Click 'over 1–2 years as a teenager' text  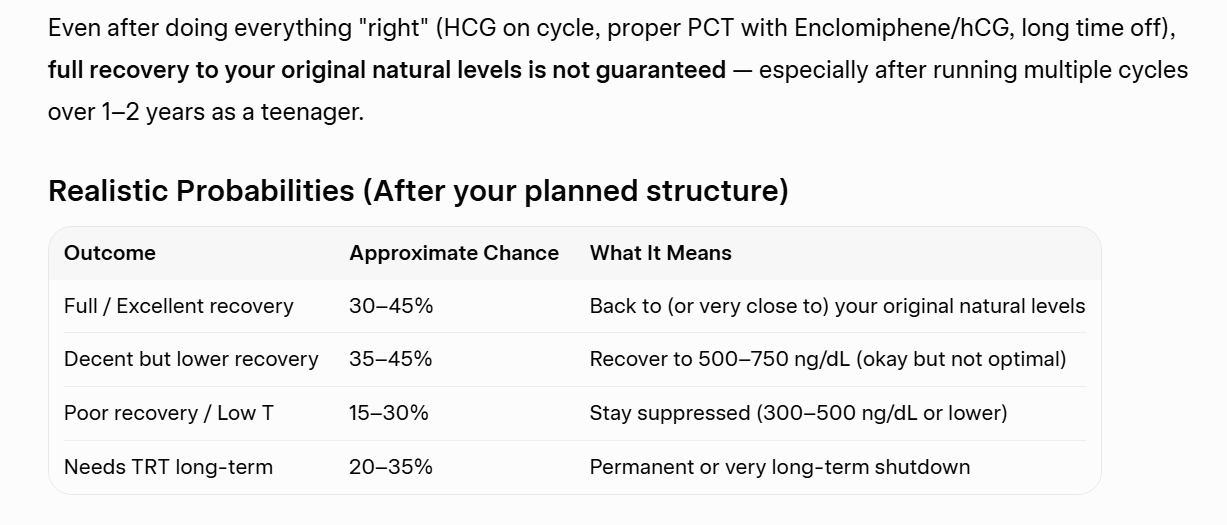(x=206, y=112)
